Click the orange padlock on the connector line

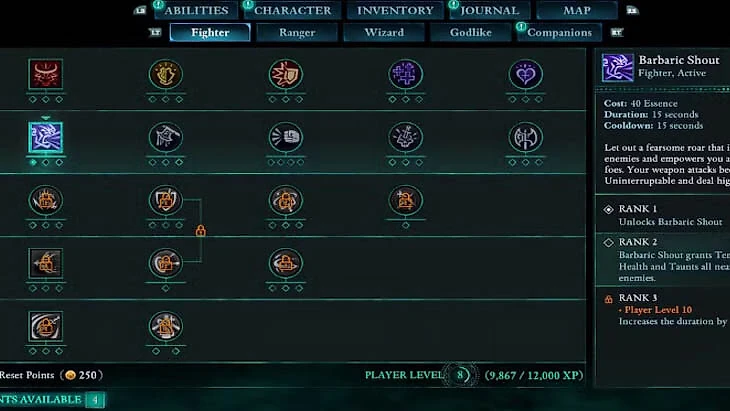click(x=201, y=230)
